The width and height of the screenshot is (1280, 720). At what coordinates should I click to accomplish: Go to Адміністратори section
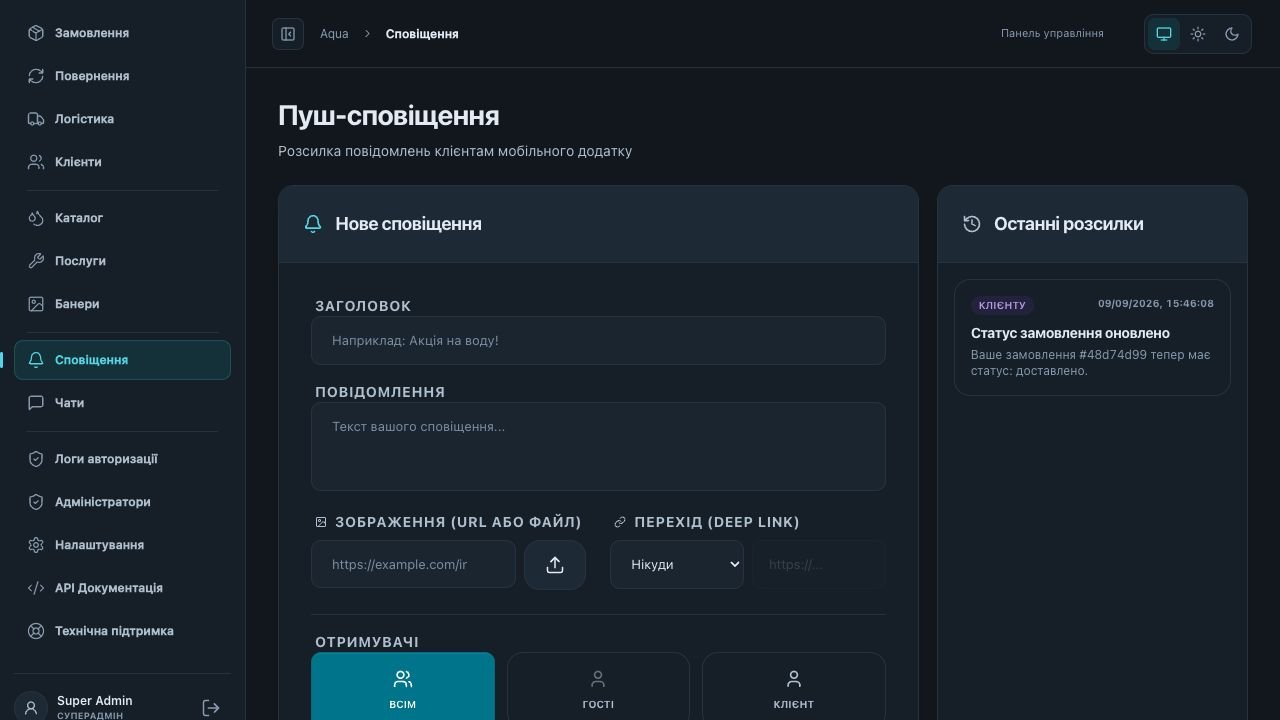(x=122, y=502)
